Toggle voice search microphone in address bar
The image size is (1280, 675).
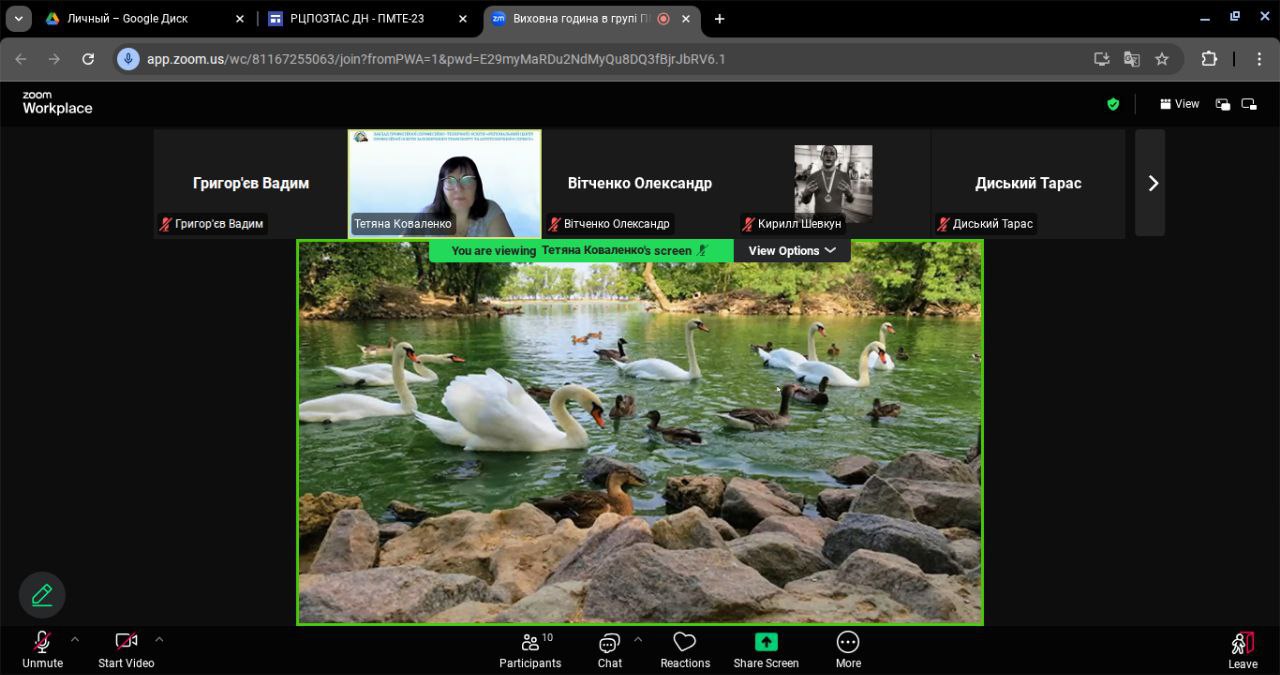[x=128, y=59]
